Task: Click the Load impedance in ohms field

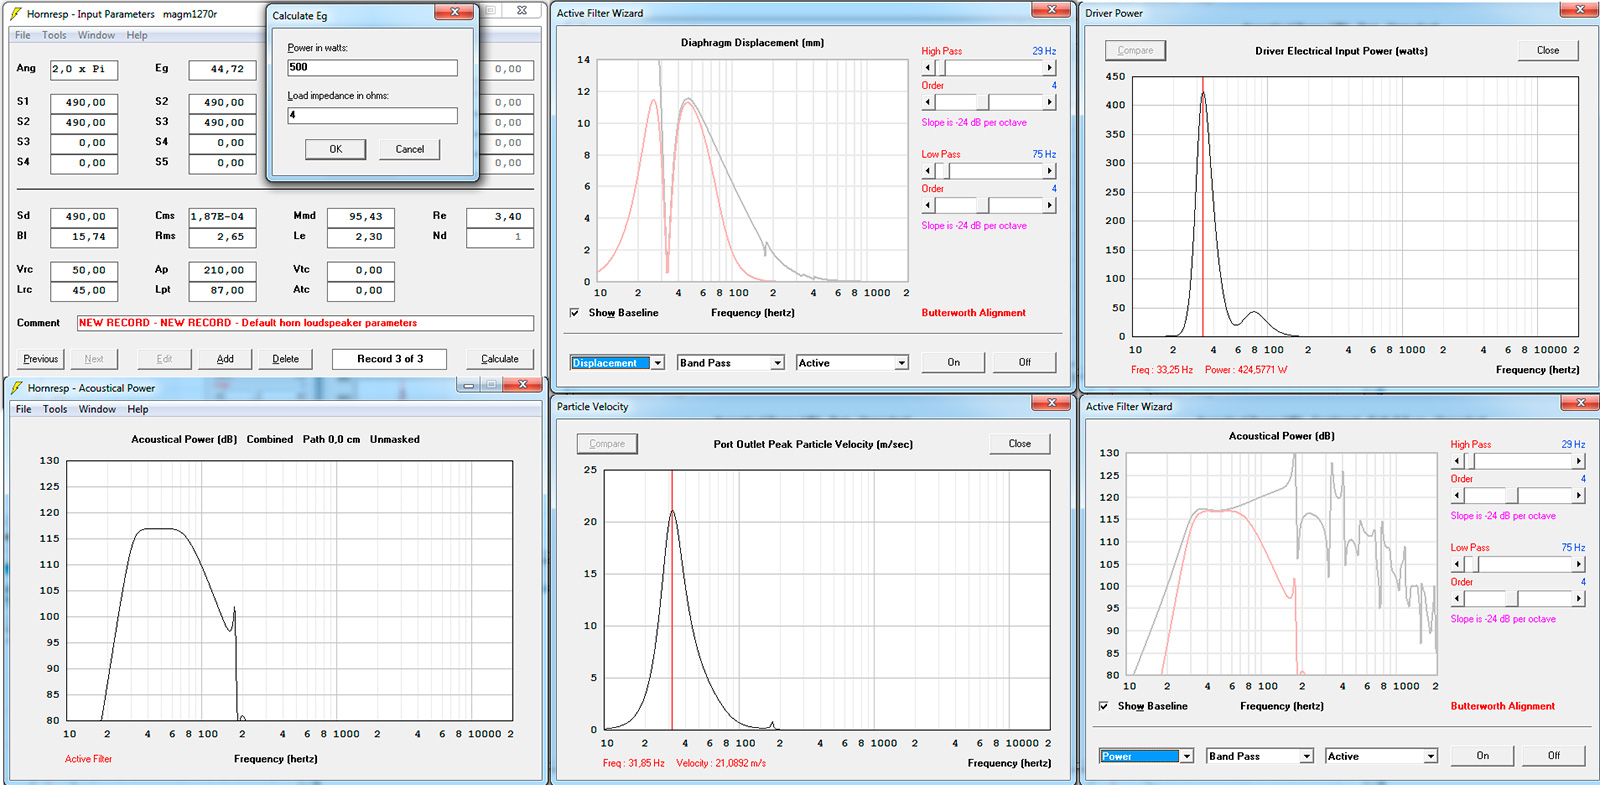Action: [x=372, y=116]
